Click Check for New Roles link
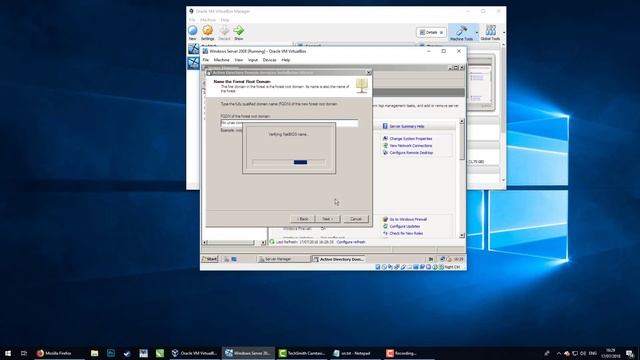This screenshot has height=360, width=640. tap(406, 233)
